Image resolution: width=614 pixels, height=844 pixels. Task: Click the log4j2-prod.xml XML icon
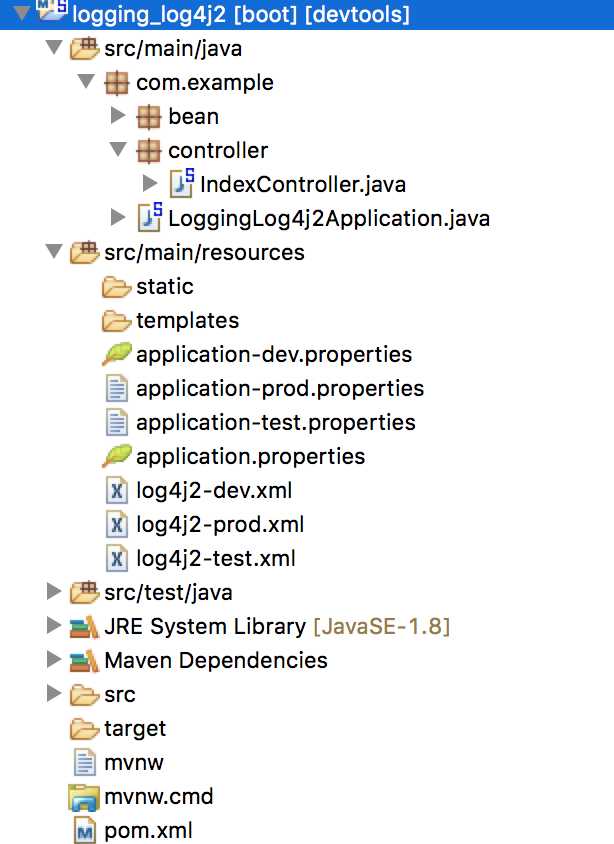tap(117, 524)
